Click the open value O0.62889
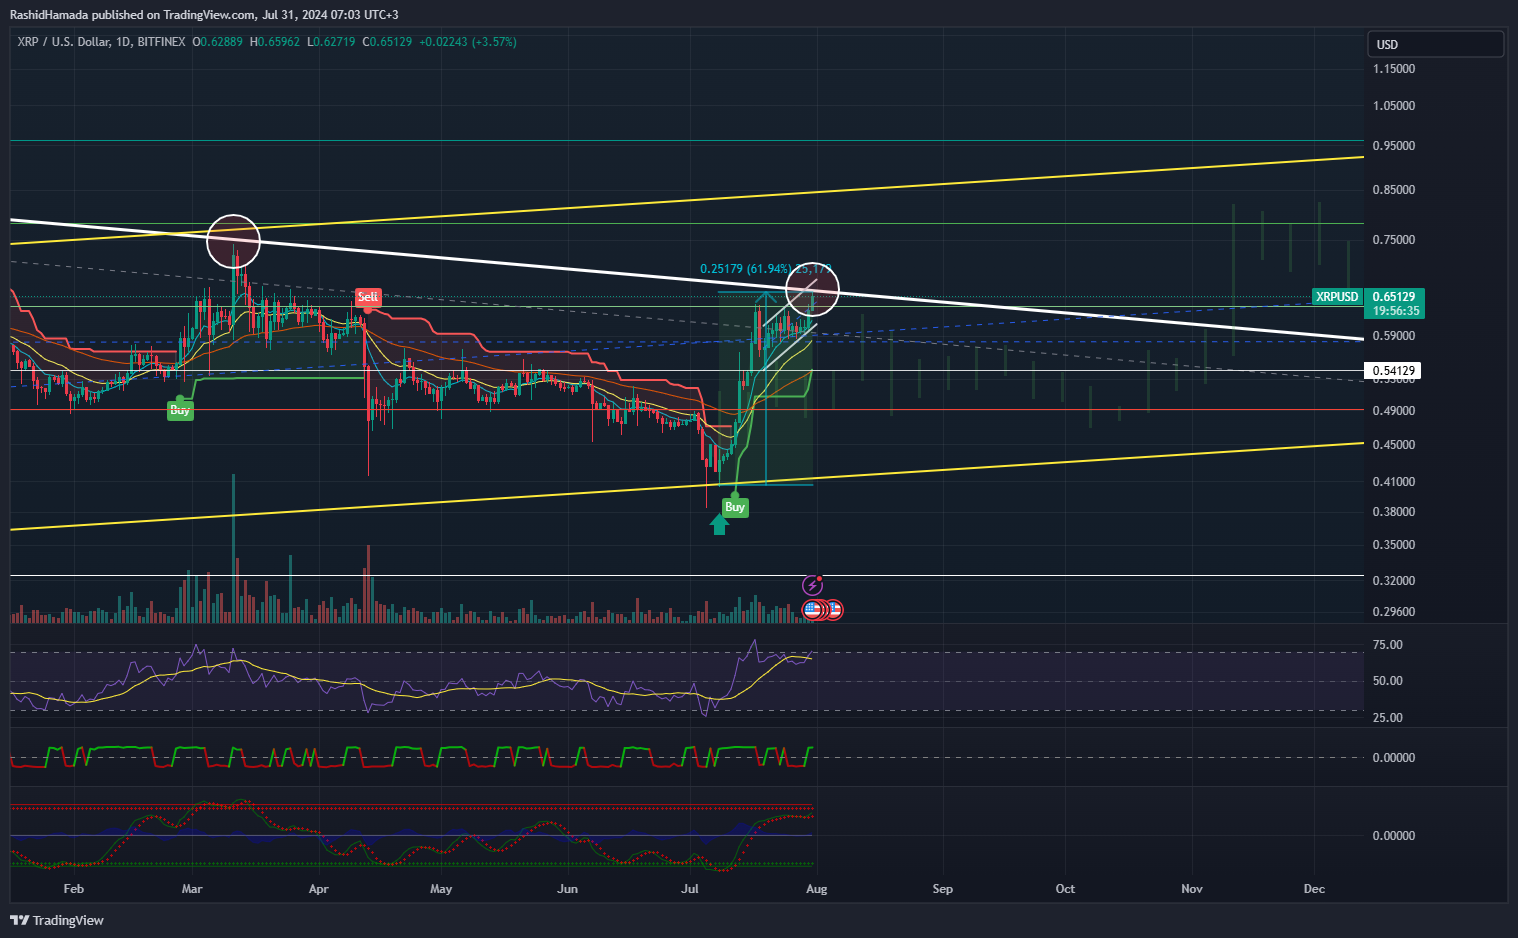This screenshot has width=1518, height=938. click(x=217, y=42)
